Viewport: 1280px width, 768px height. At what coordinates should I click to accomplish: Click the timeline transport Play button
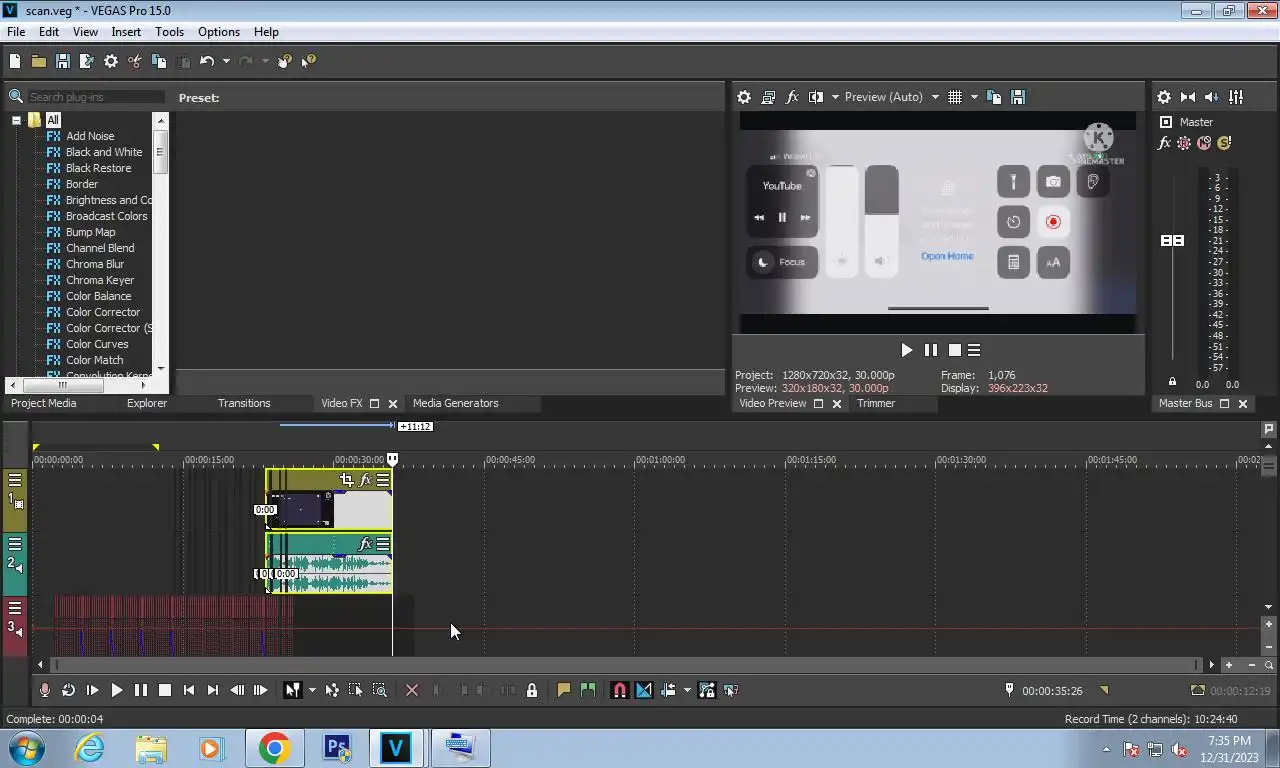tap(116, 690)
